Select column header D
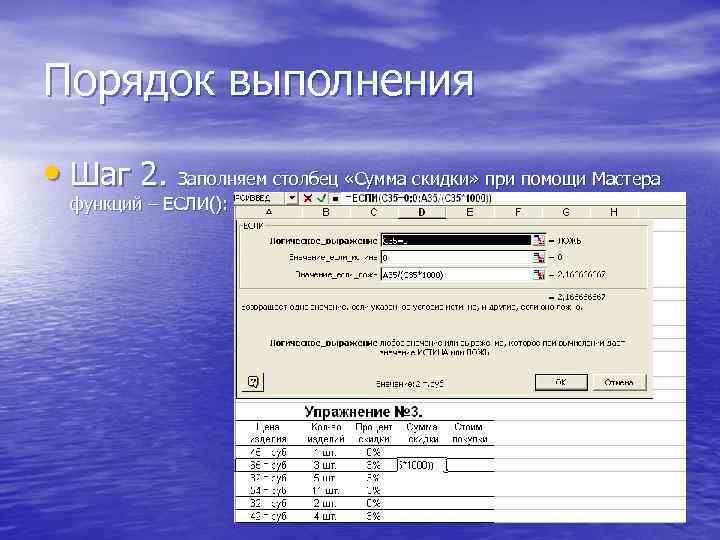 [x=421, y=212]
